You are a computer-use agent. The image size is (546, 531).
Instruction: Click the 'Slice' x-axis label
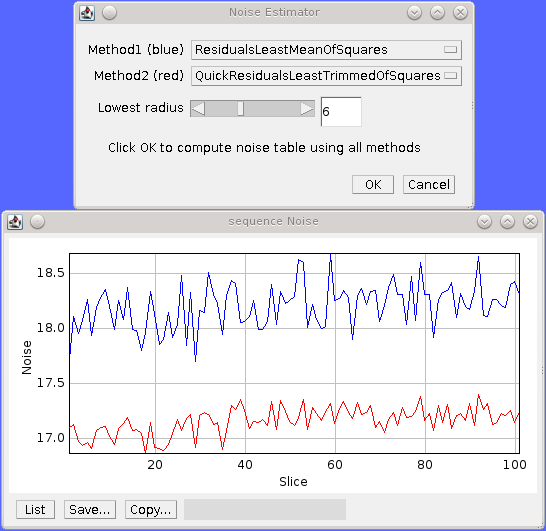tap(293, 482)
